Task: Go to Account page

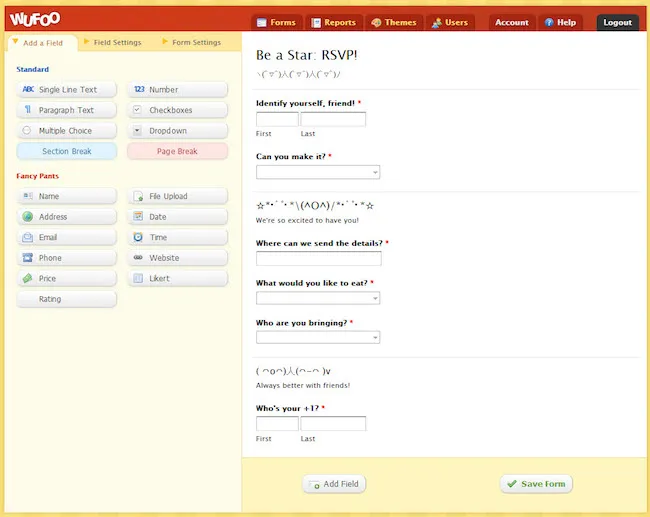Action: [512, 22]
